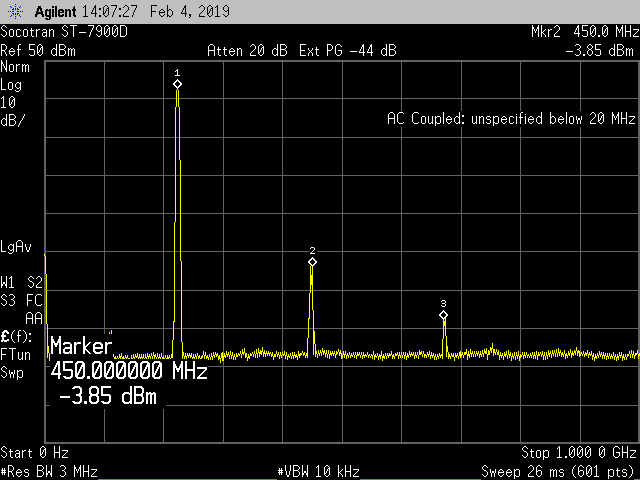Select marker 1 diamond on tallest peak
This screenshot has width=640, height=480.
177,84
